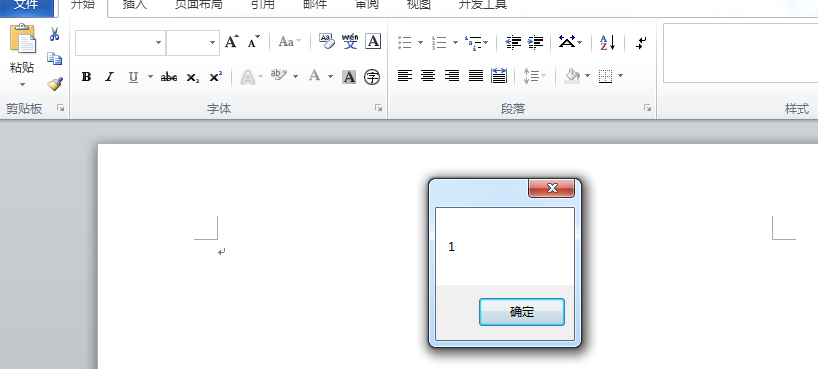818x369 pixels.
Task: Click the Paste clipboard icon
Action: click(x=23, y=39)
